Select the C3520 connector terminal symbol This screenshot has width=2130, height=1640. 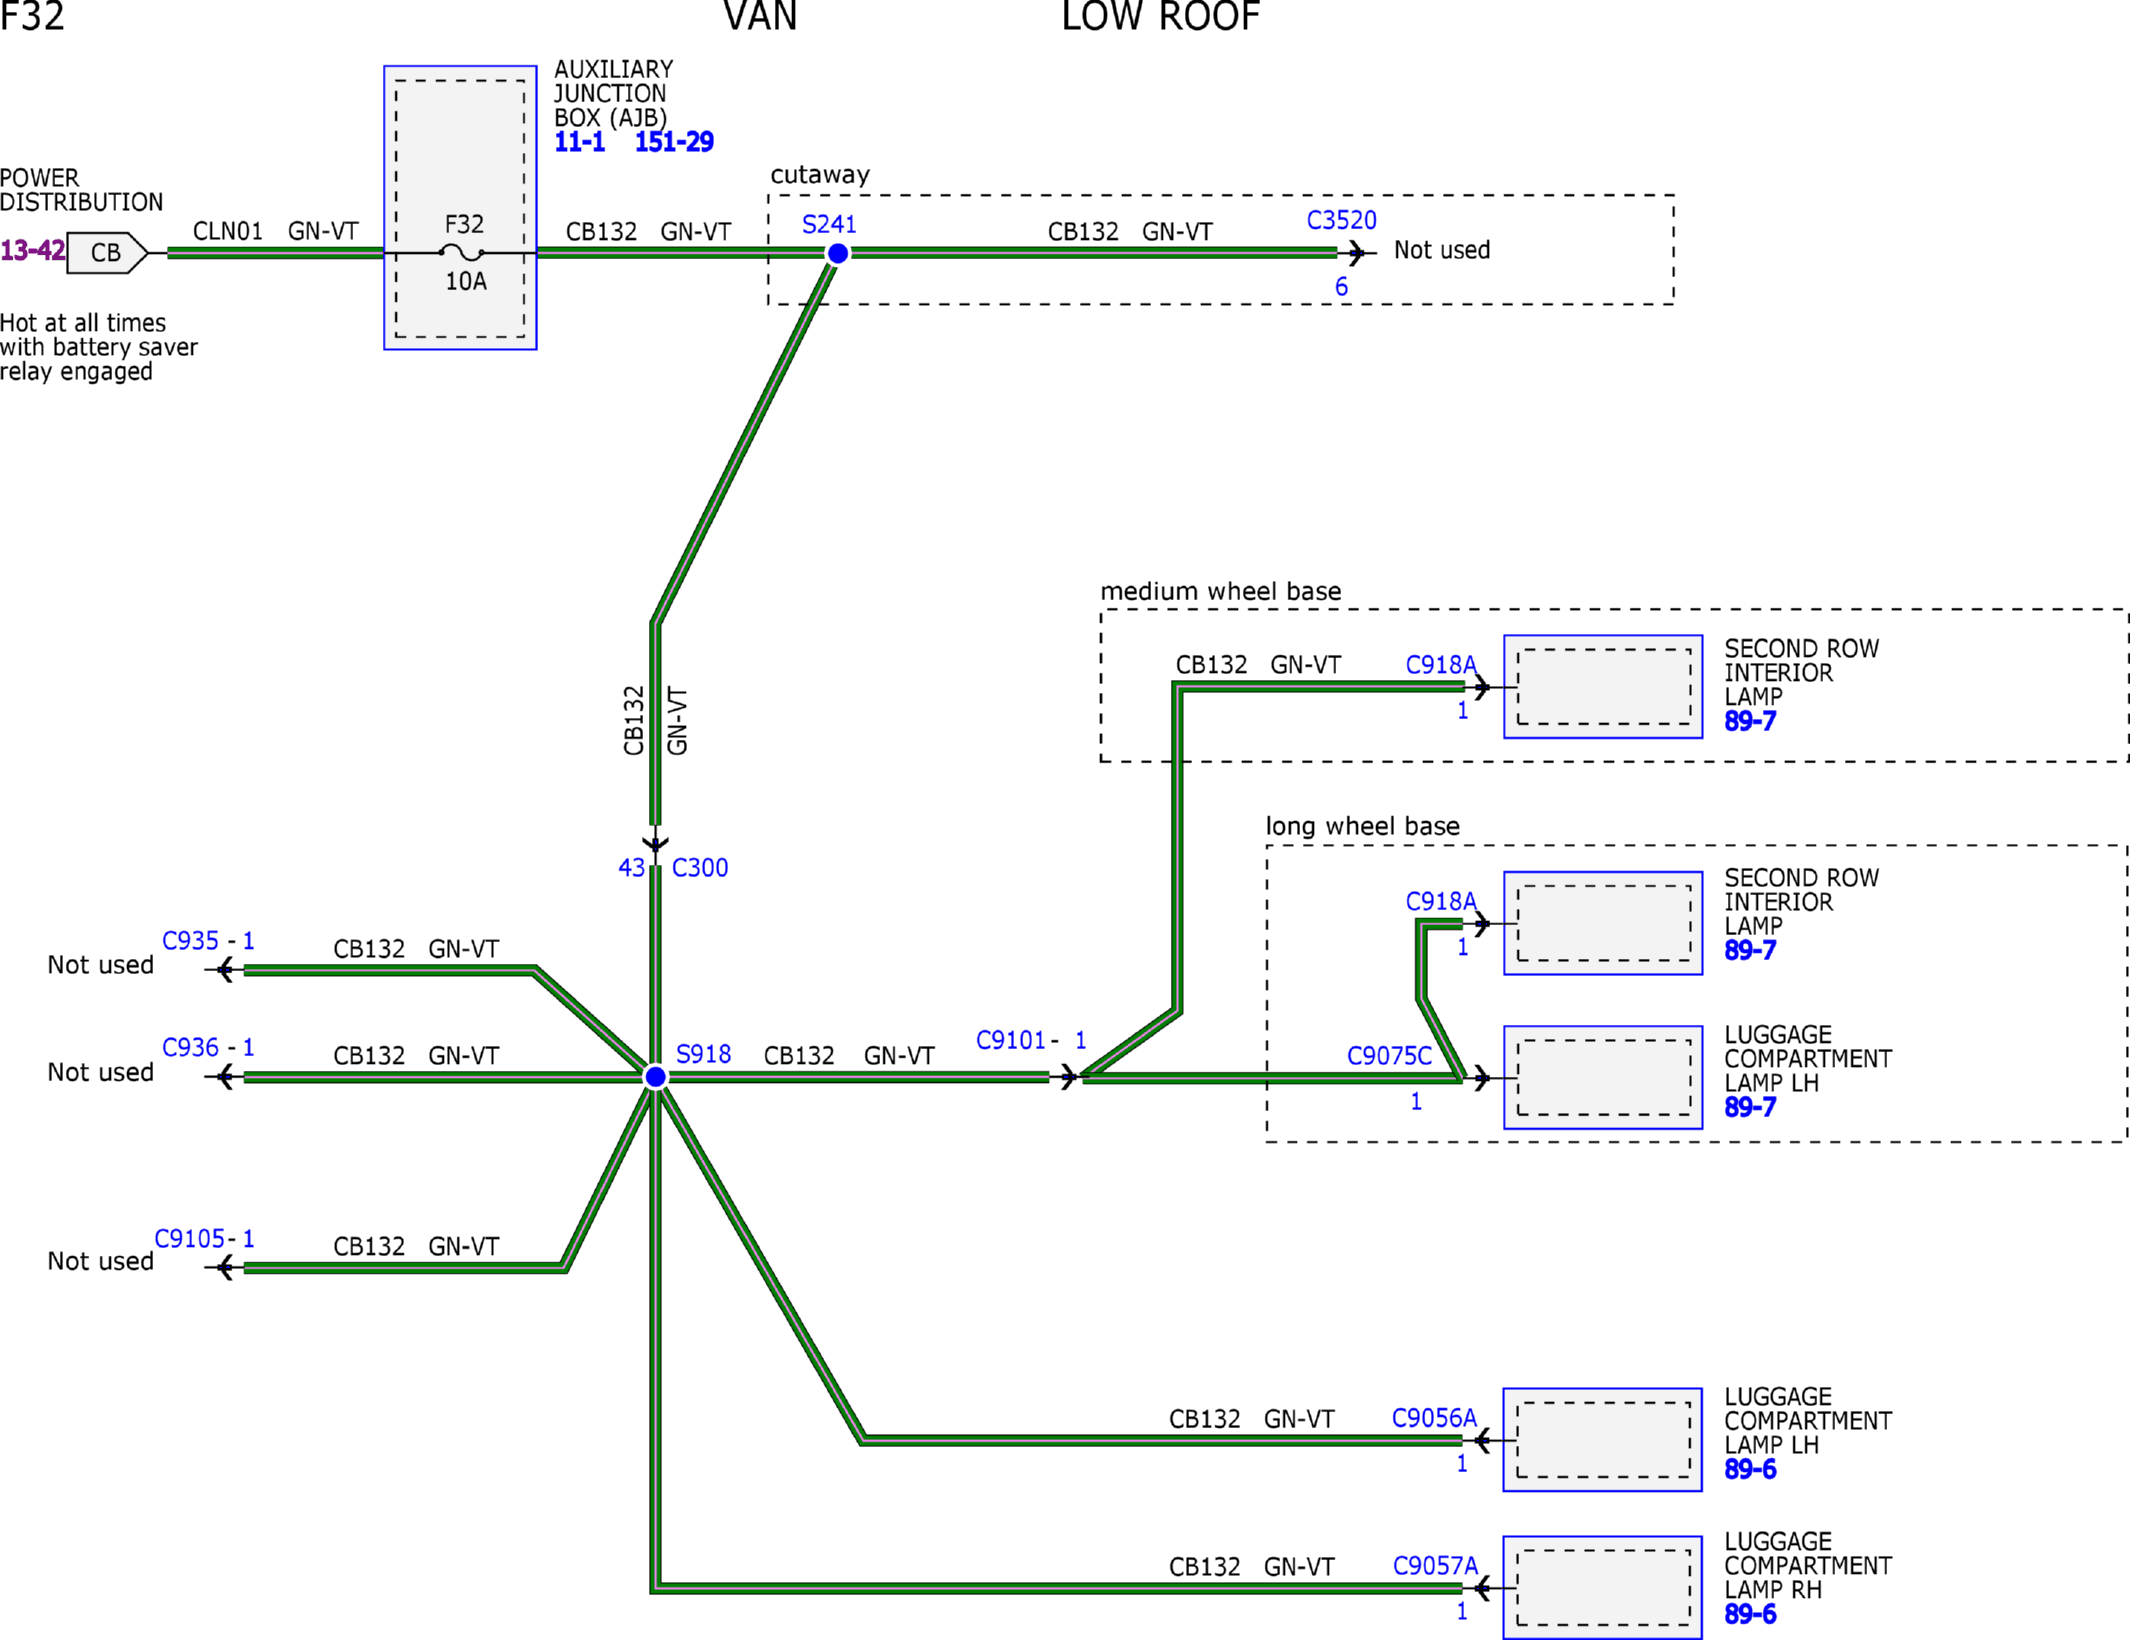point(1355,252)
